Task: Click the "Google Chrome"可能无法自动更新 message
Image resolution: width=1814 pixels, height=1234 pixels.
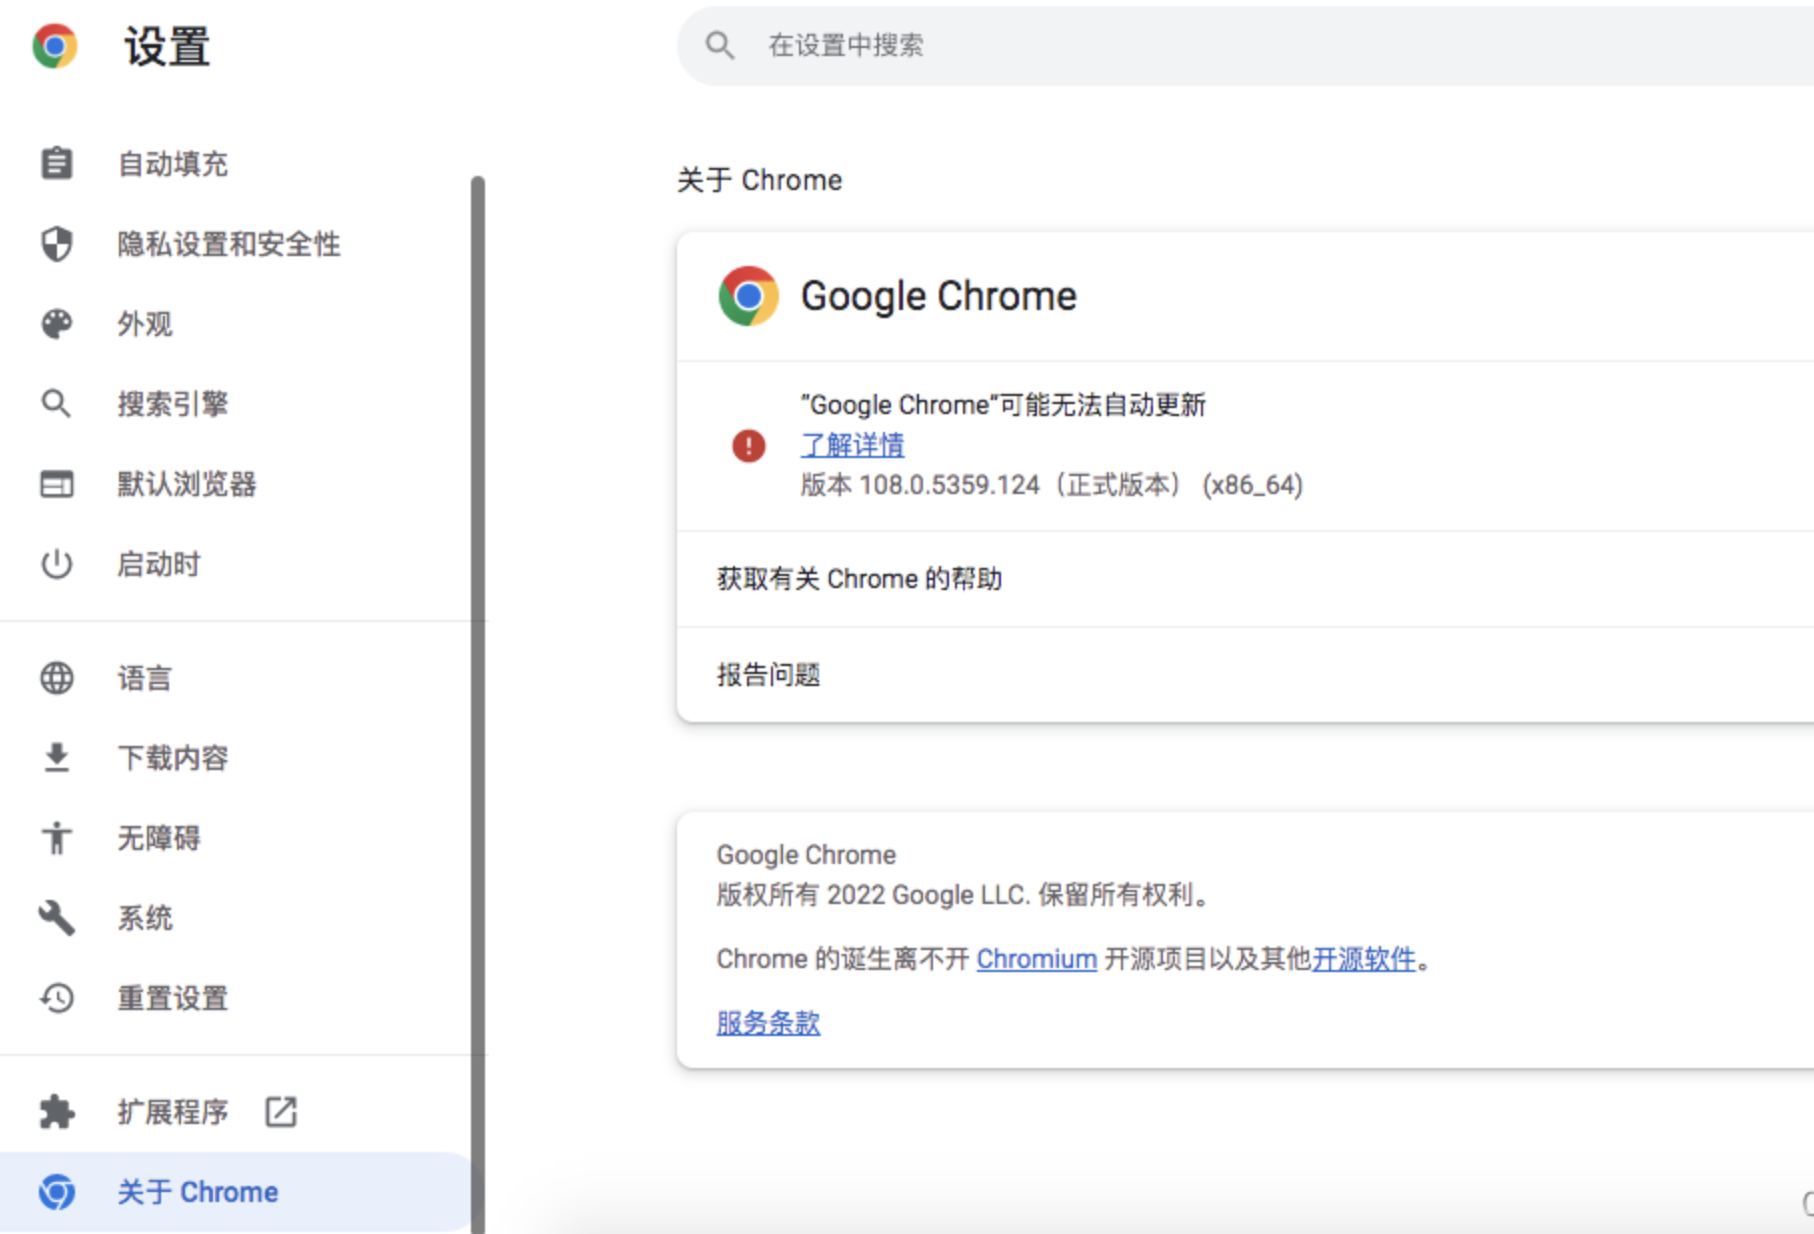Action: pos(1003,405)
